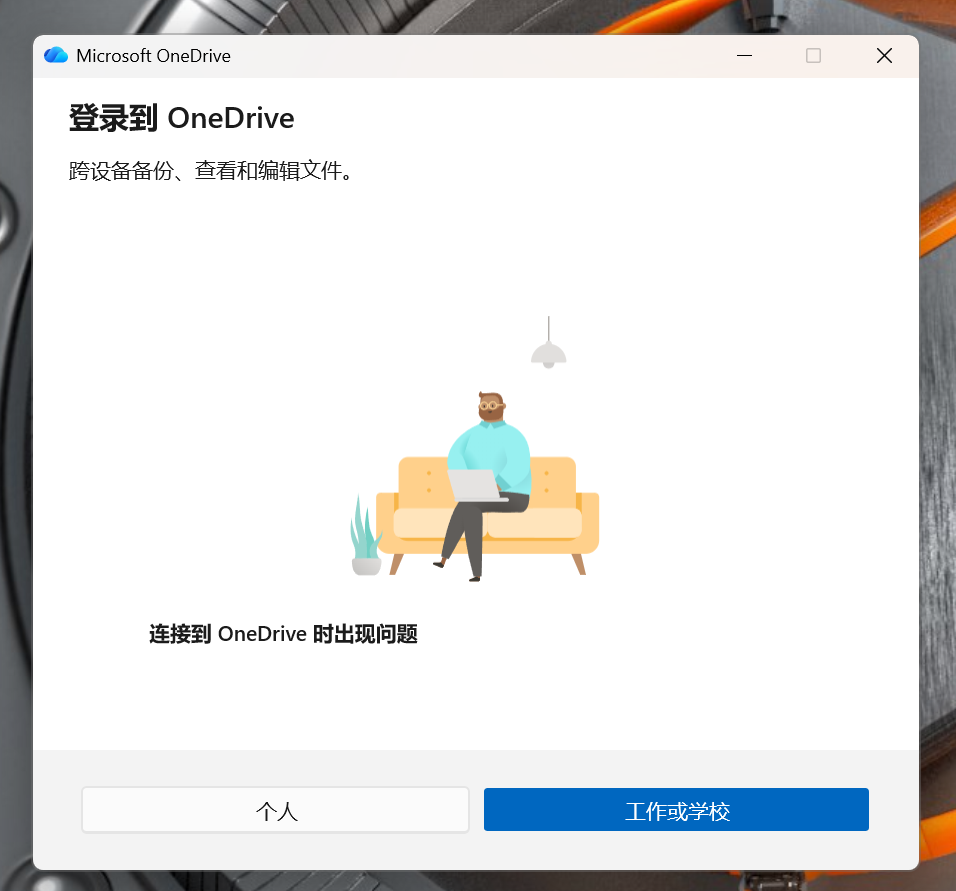956x891 pixels.
Task: Click the 跨设备备份、查看和编辑文件 subtitle text
Action: click(211, 171)
